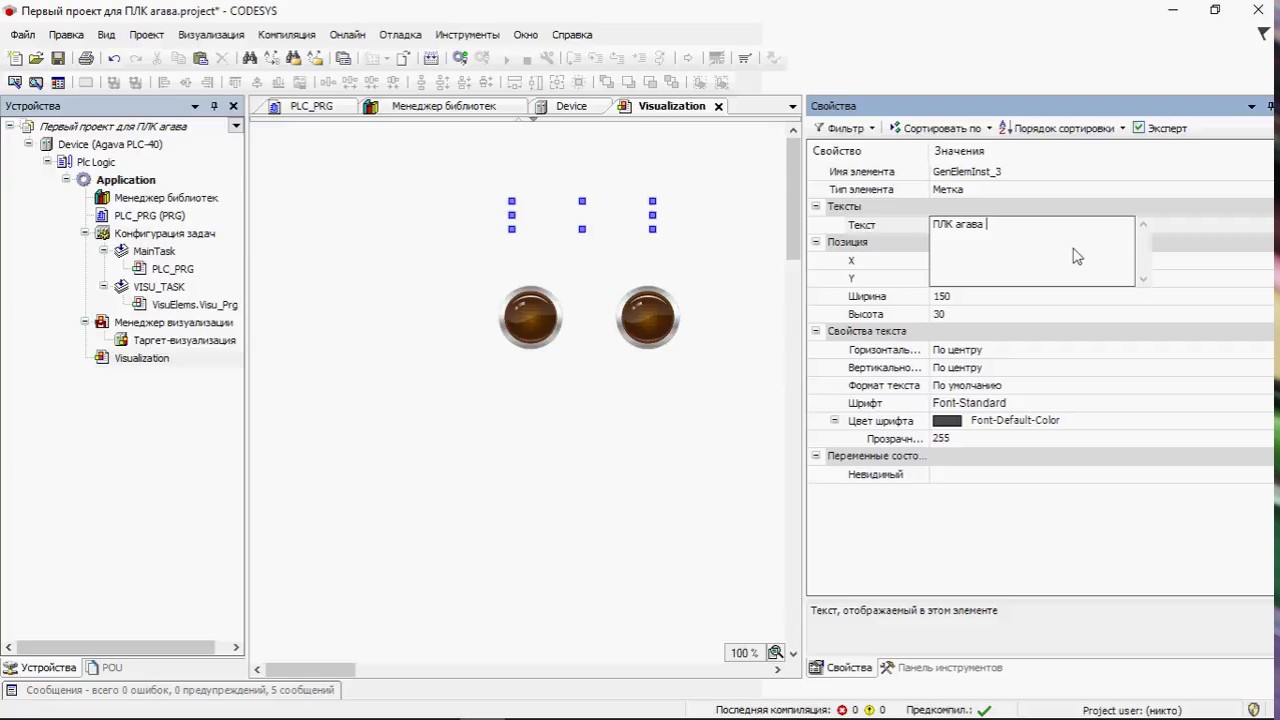This screenshot has width=1280, height=720.
Task: Collapse the VISU_TASK node
Action: [105, 287]
